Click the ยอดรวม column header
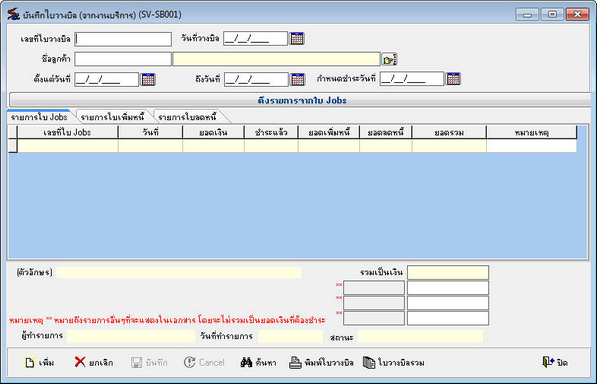The height and width of the screenshot is (384, 597). coord(449,132)
